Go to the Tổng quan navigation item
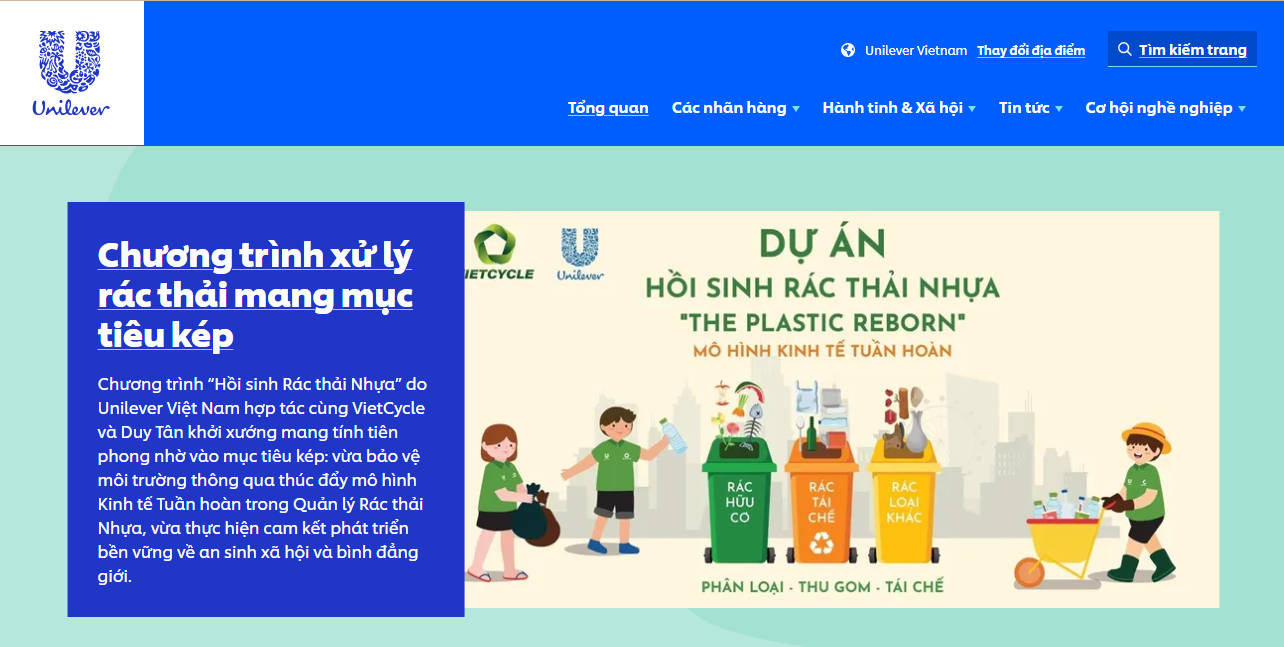1284x647 pixels. click(x=608, y=108)
